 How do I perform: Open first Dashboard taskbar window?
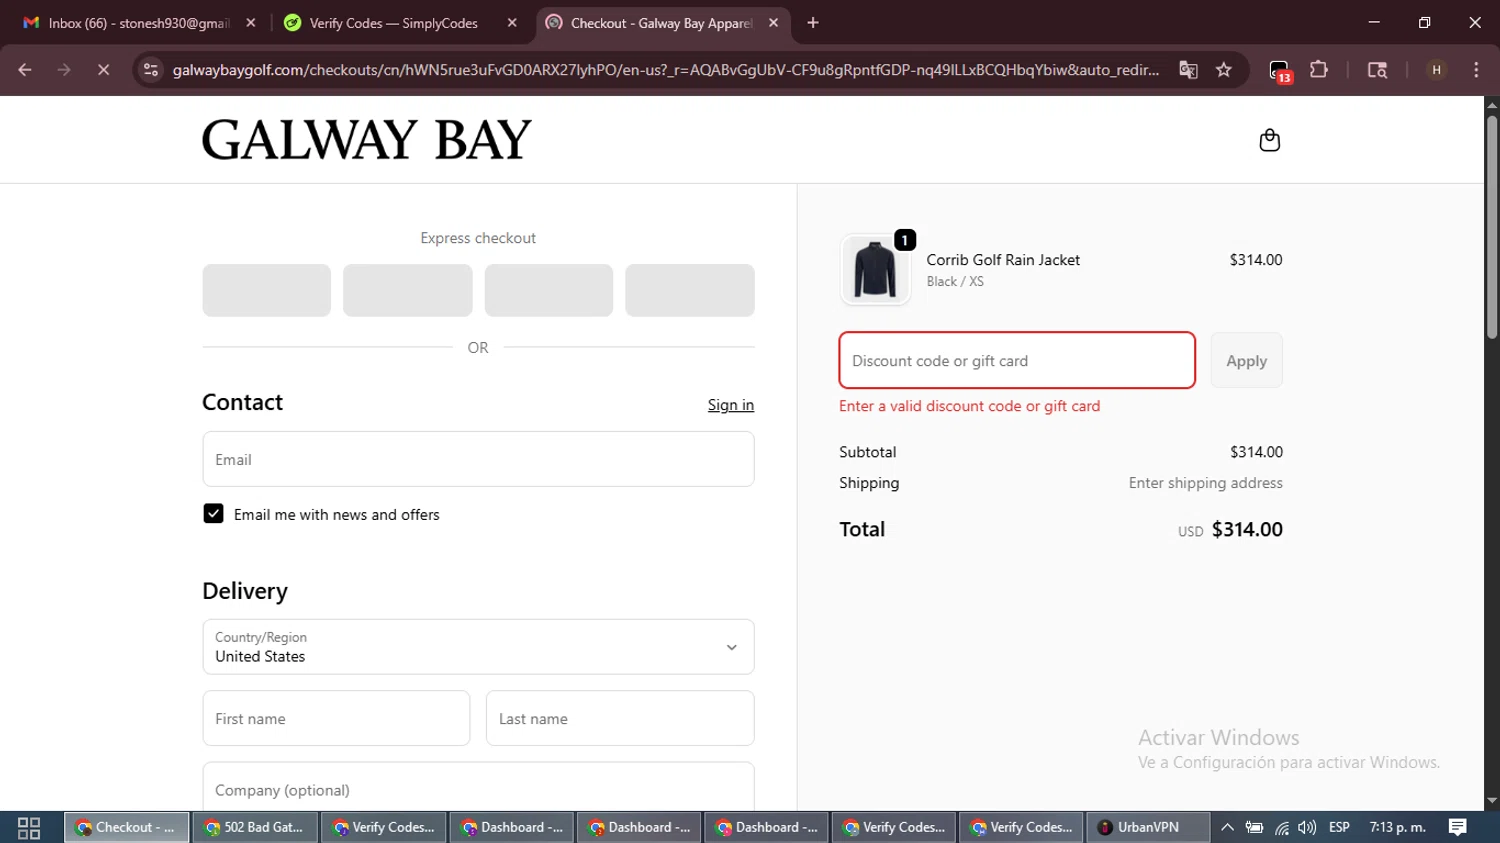coord(512,828)
